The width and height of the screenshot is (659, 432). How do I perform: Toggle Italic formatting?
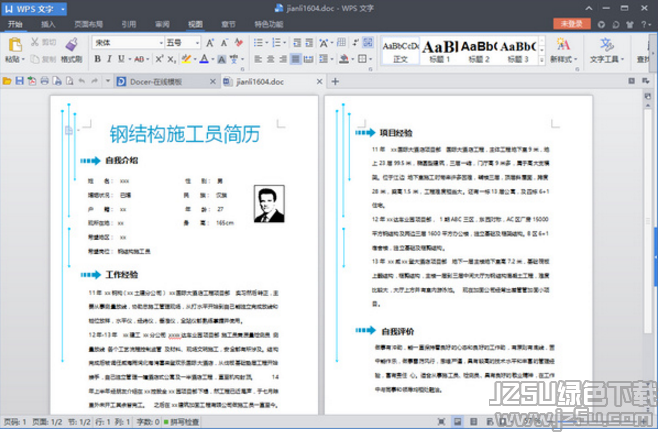(109, 59)
